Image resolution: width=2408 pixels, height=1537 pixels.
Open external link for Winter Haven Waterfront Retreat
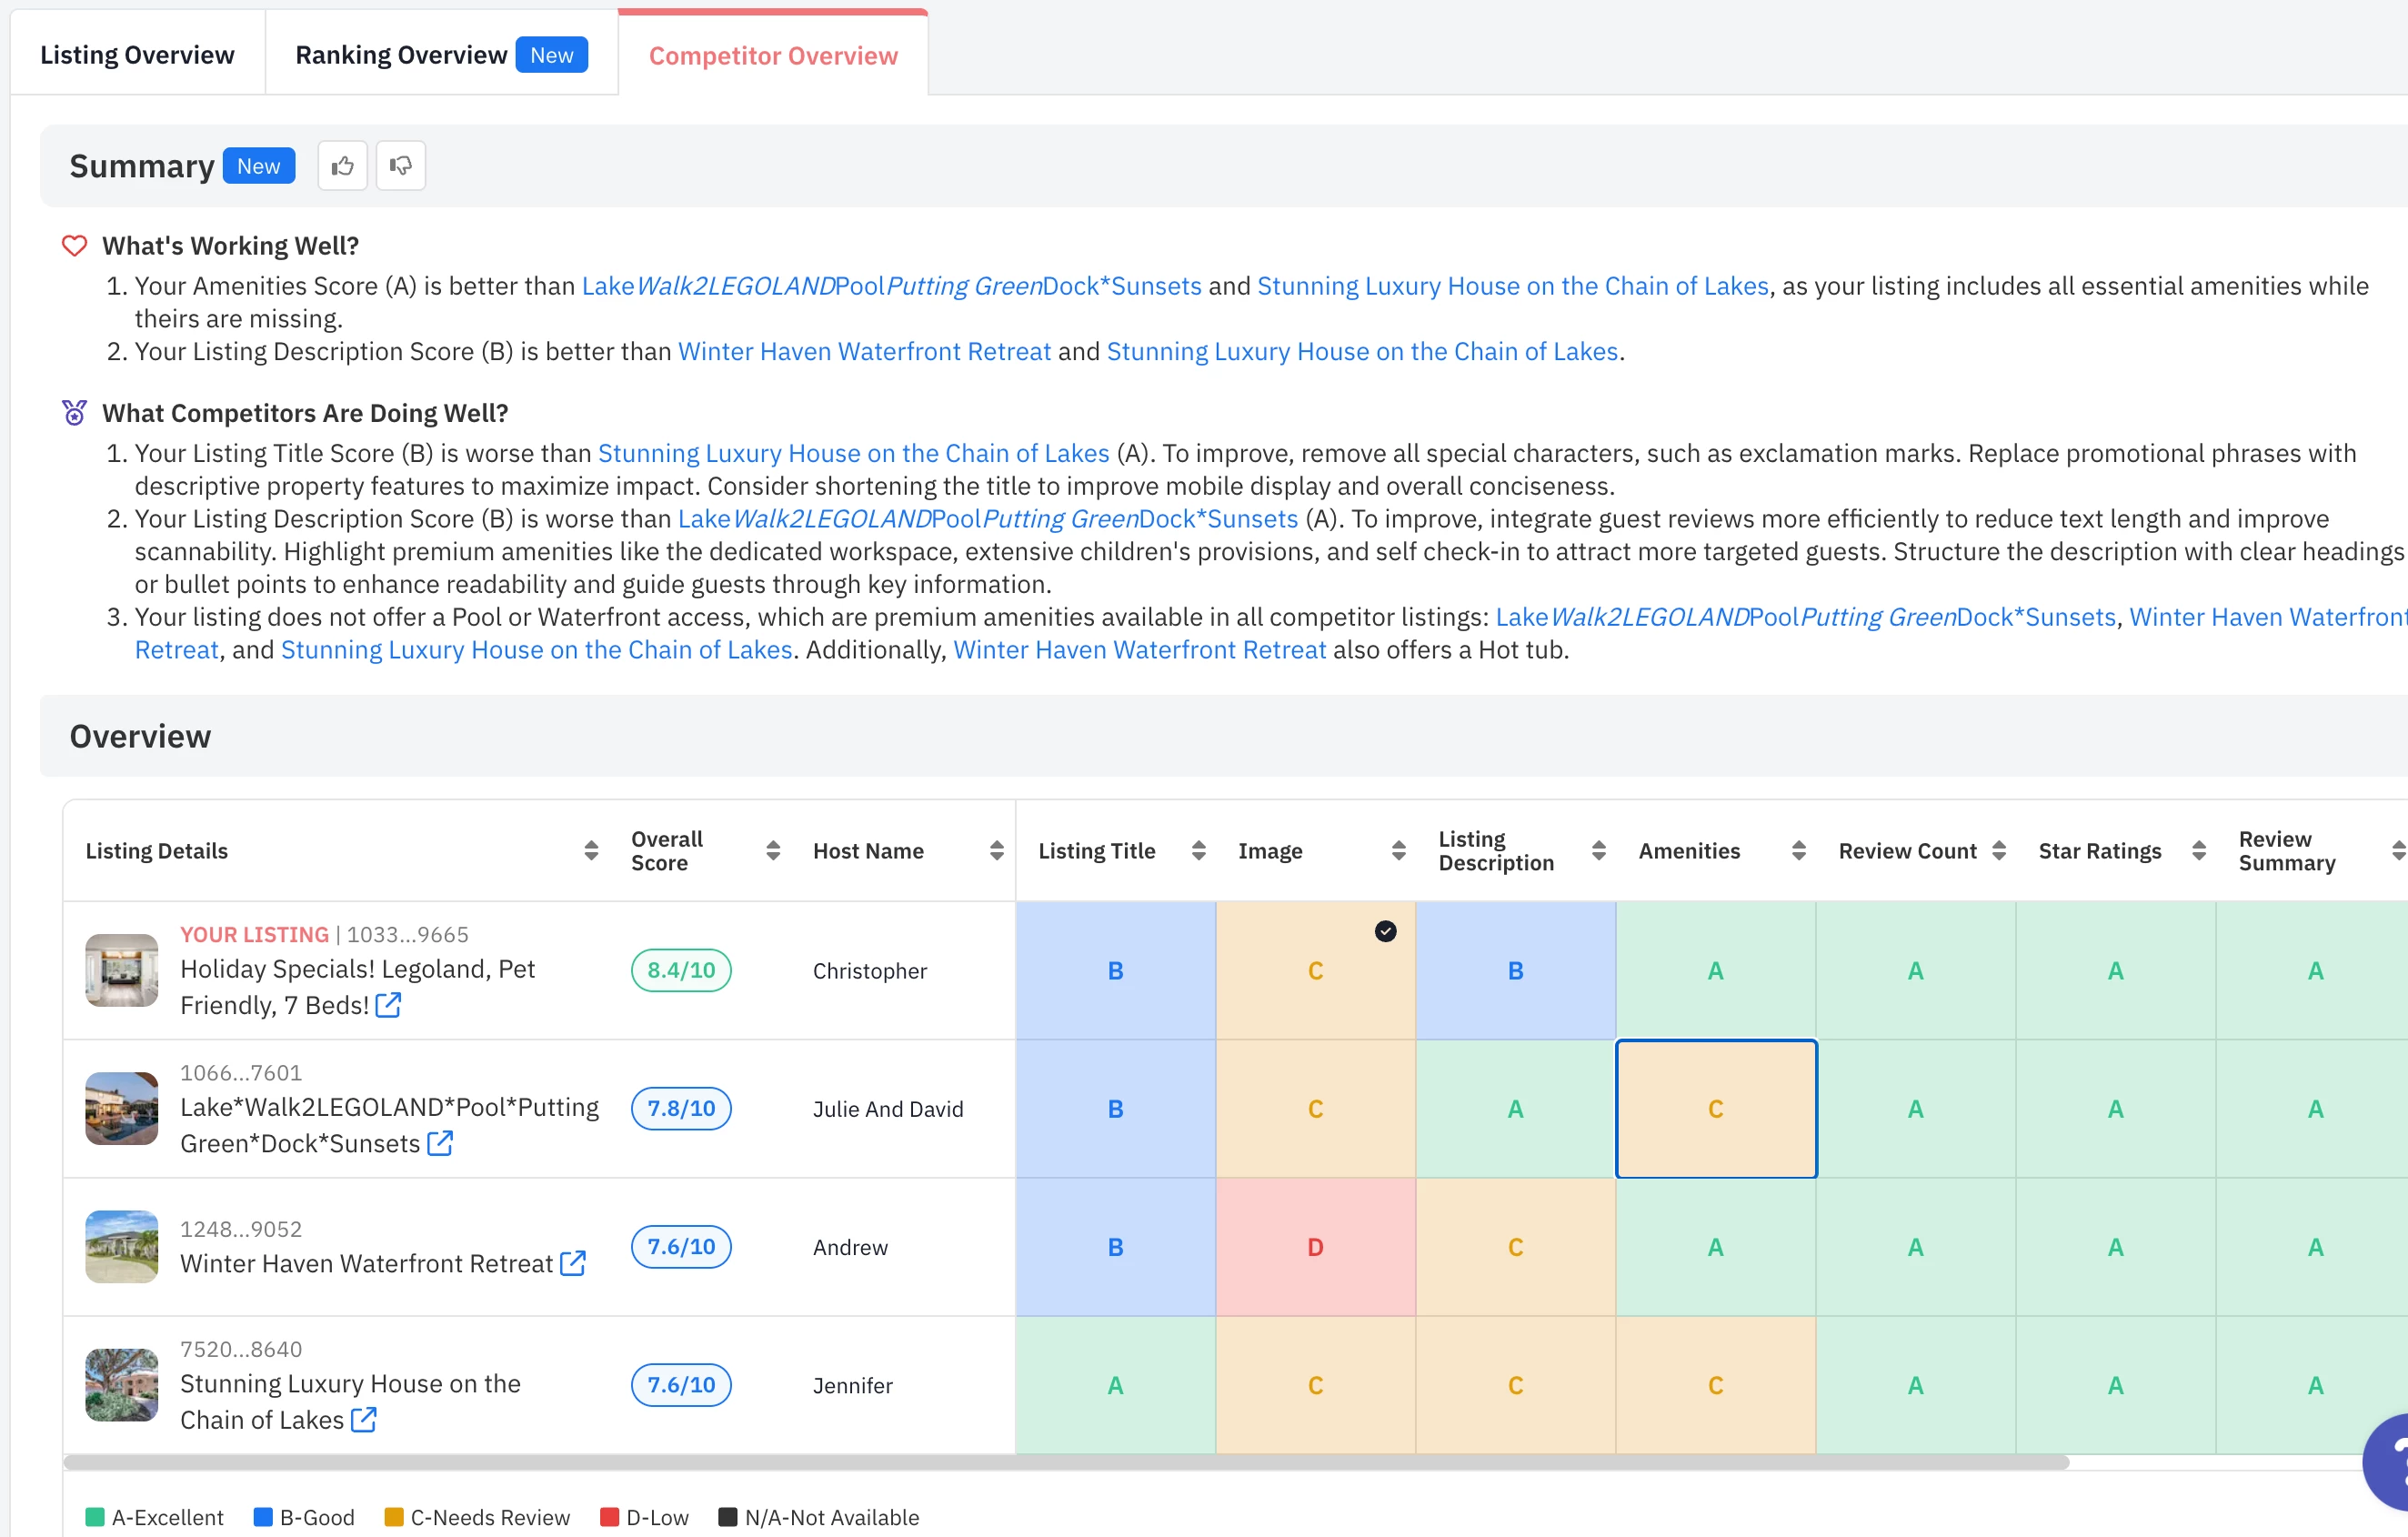coord(573,1263)
